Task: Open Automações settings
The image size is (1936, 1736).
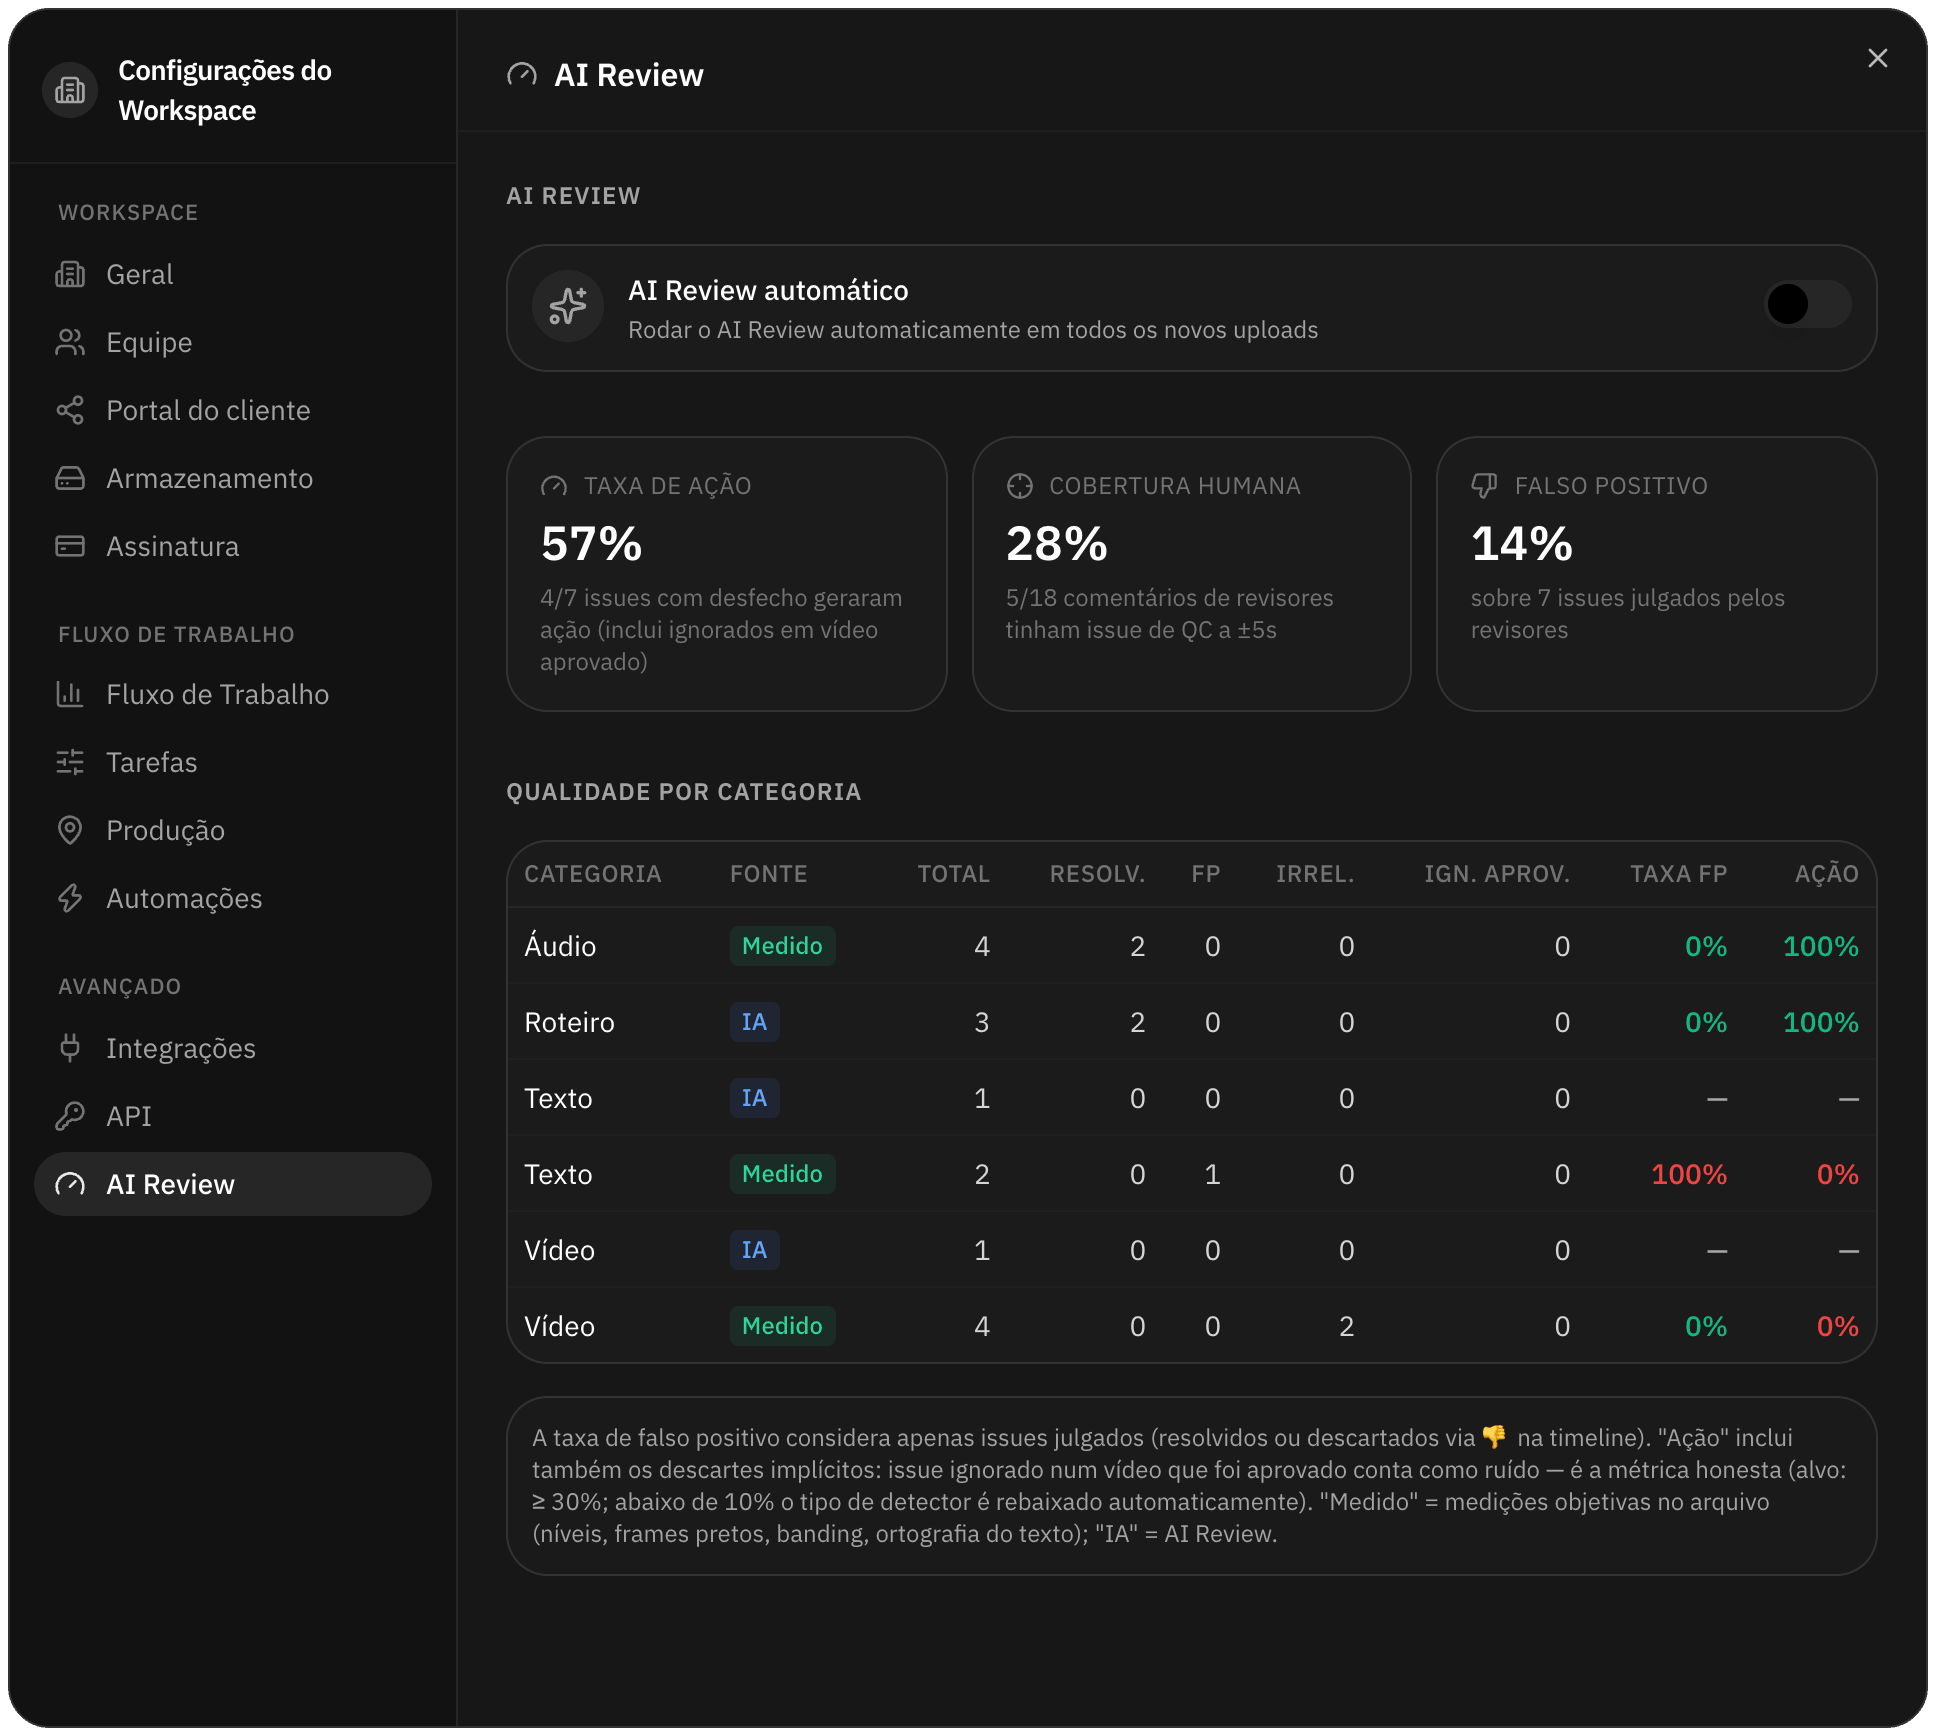Action: tap(233, 898)
